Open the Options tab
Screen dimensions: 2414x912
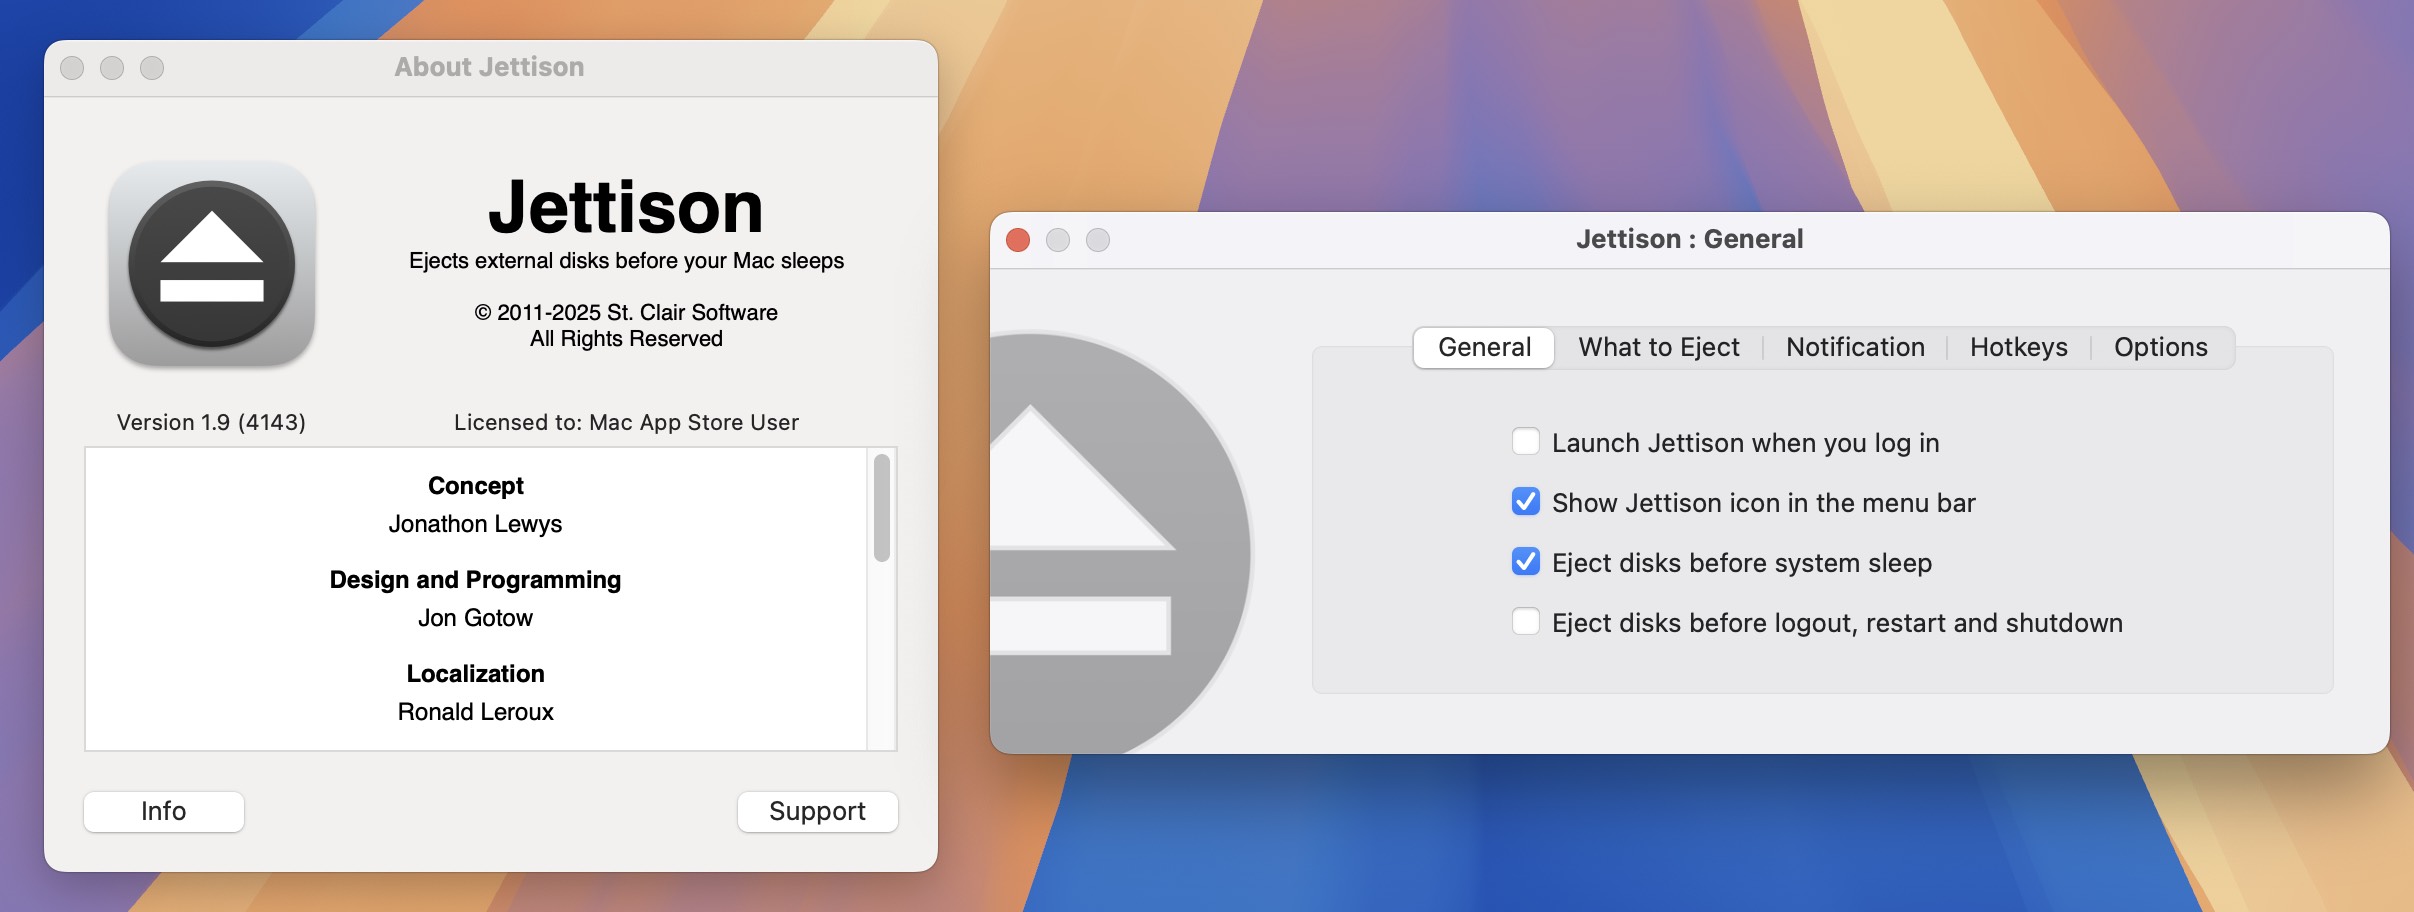coord(2161,347)
